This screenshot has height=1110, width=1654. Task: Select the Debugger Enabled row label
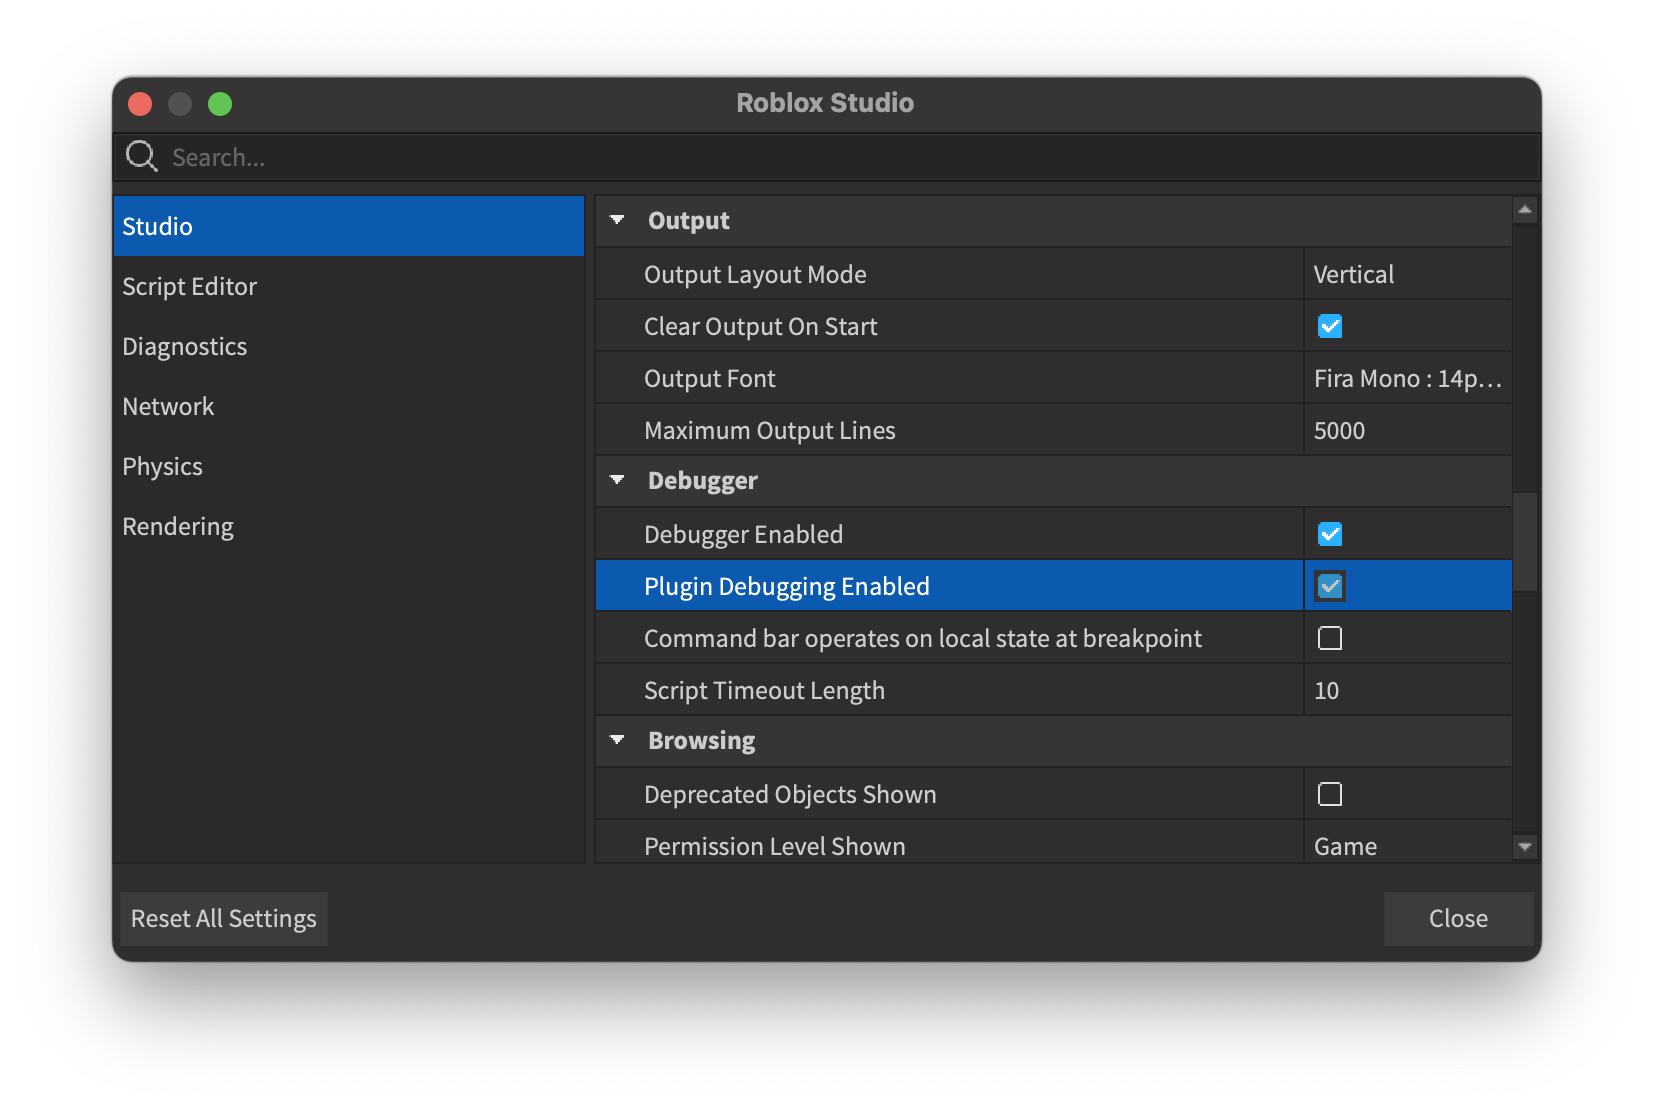tap(743, 534)
